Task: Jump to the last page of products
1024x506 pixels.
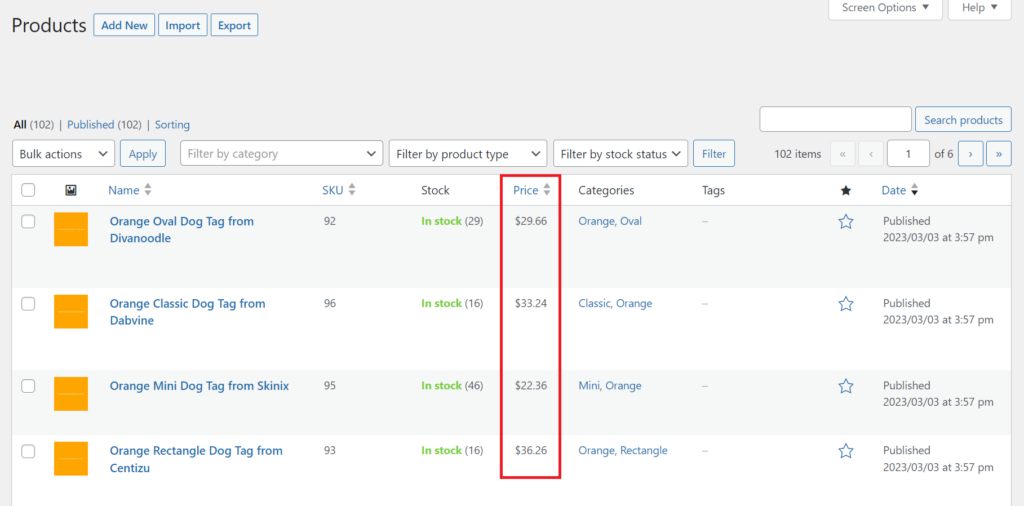Action: click(x=999, y=154)
